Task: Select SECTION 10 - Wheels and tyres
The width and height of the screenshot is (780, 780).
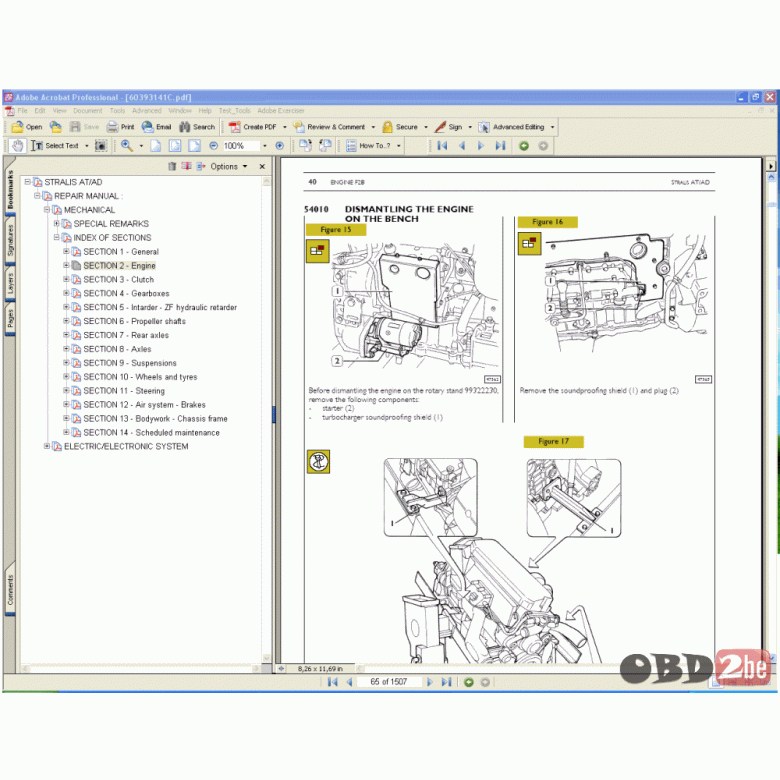Action: (x=140, y=377)
